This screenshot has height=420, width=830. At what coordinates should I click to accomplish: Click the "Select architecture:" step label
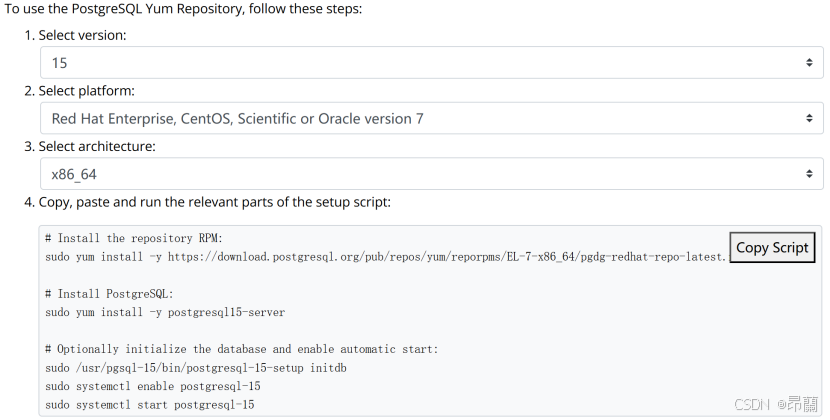pyautogui.click(x=97, y=146)
